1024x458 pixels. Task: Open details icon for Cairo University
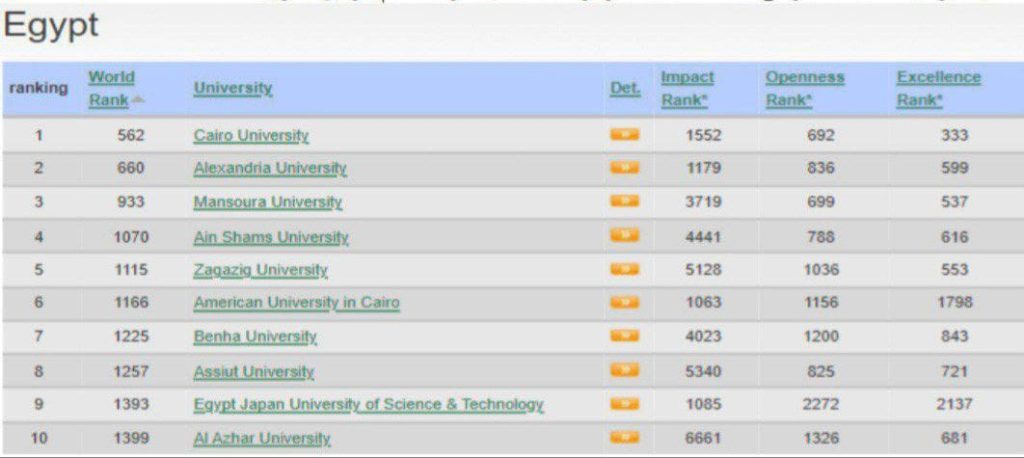tap(624, 135)
